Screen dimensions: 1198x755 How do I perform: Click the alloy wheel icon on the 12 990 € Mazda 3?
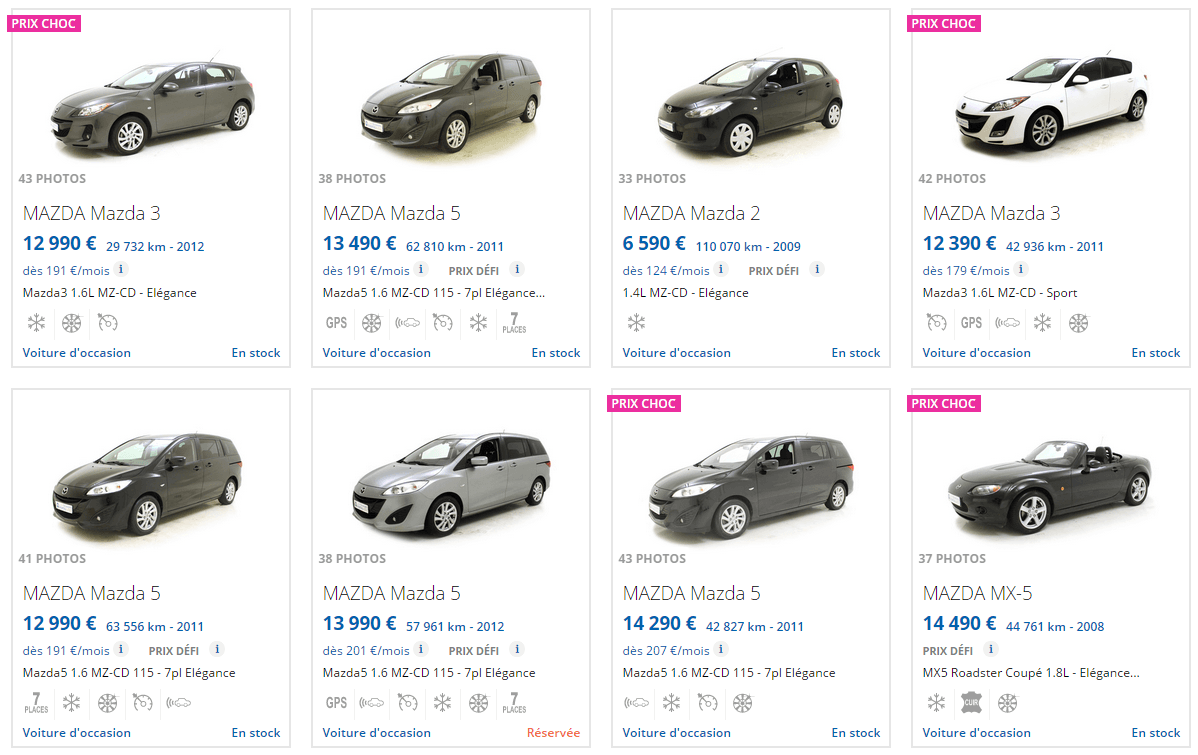tap(72, 323)
